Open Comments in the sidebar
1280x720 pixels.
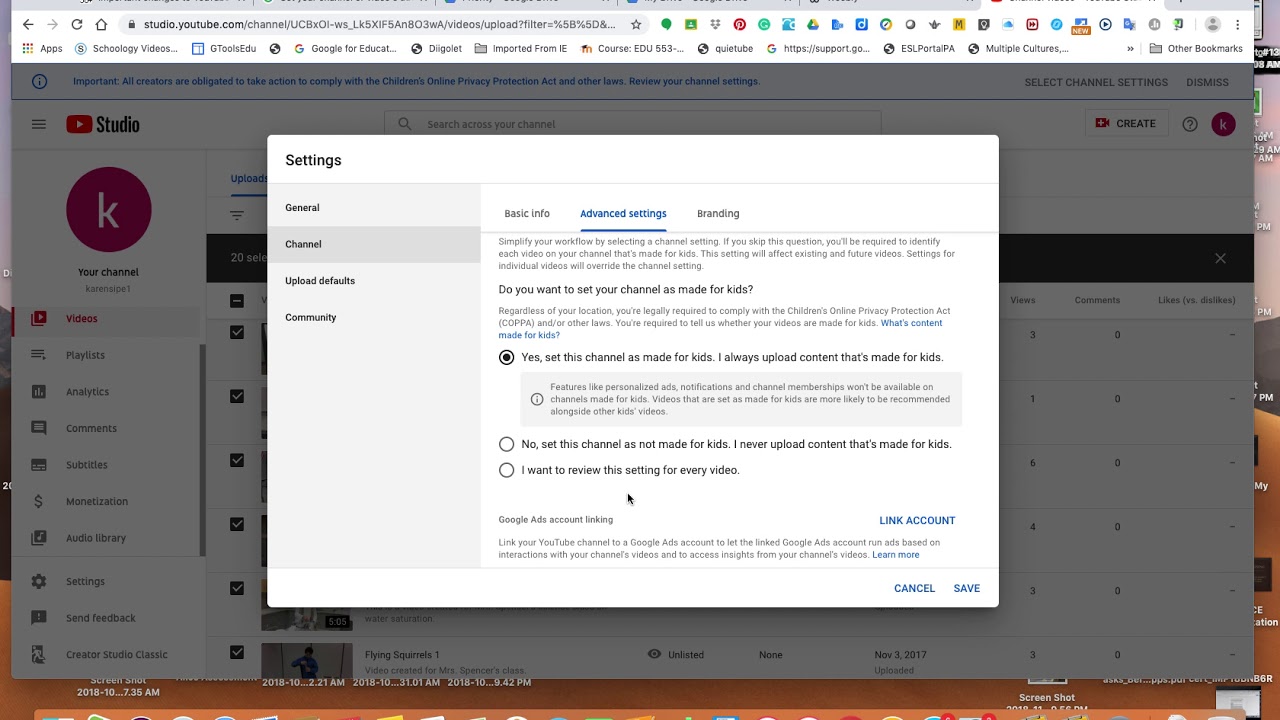pos(91,428)
